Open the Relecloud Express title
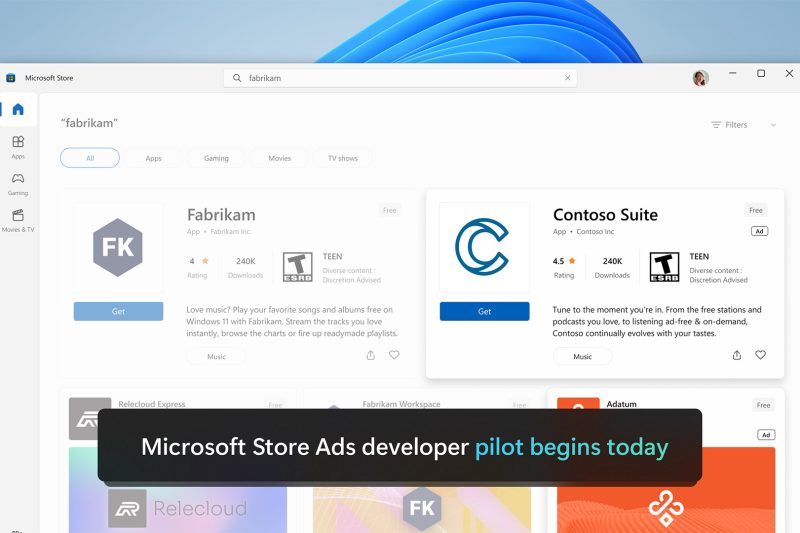Screen dimensions: 800x533 pyautogui.click(x=152, y=404)
